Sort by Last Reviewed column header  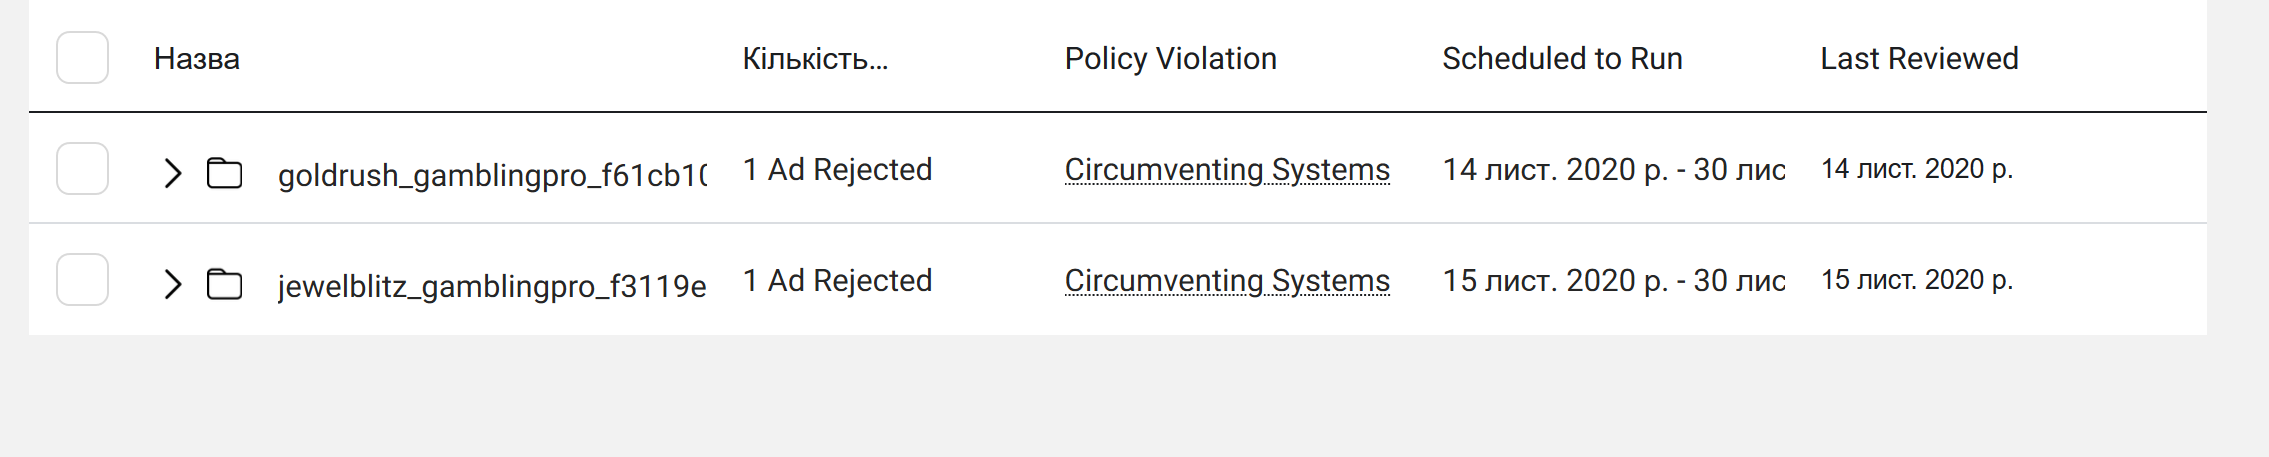pyautogui.click(x=1919, y=59)
